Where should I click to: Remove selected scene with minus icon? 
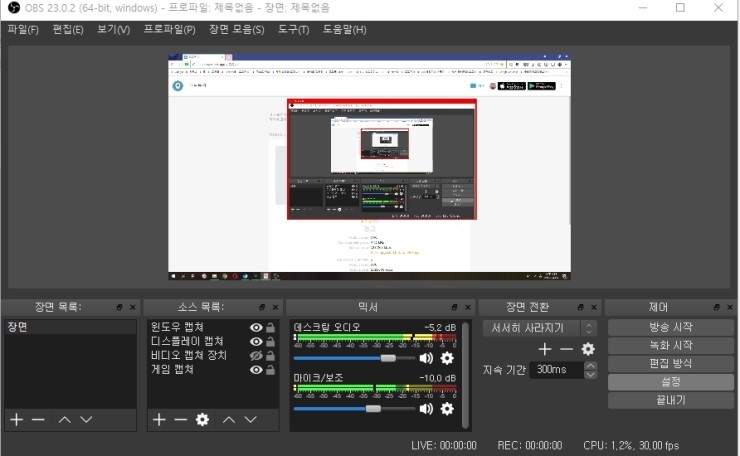(38, 419)
